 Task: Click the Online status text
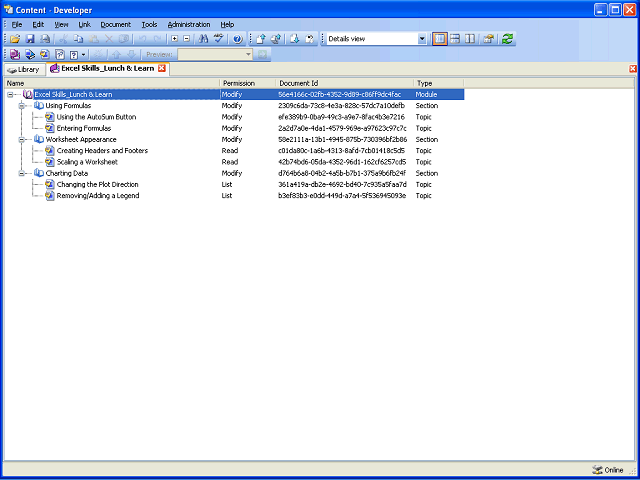(614, 470)
